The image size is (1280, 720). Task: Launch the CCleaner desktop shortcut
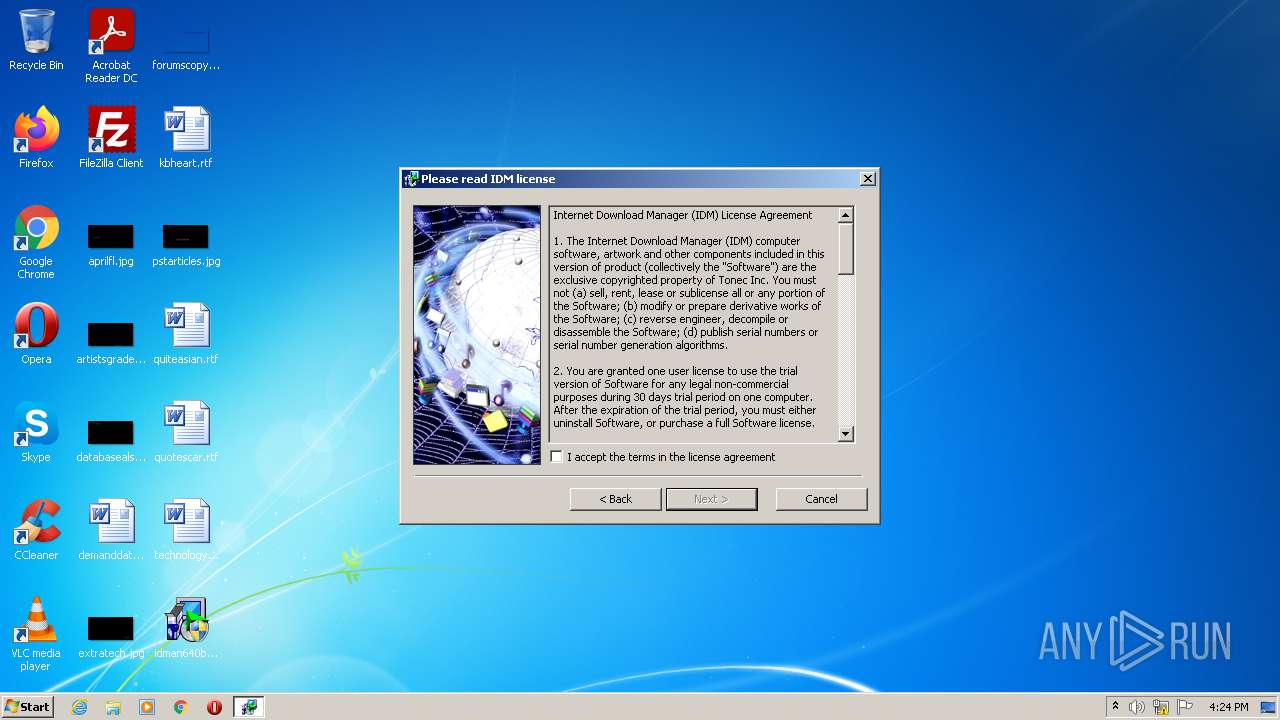[36, 530]
